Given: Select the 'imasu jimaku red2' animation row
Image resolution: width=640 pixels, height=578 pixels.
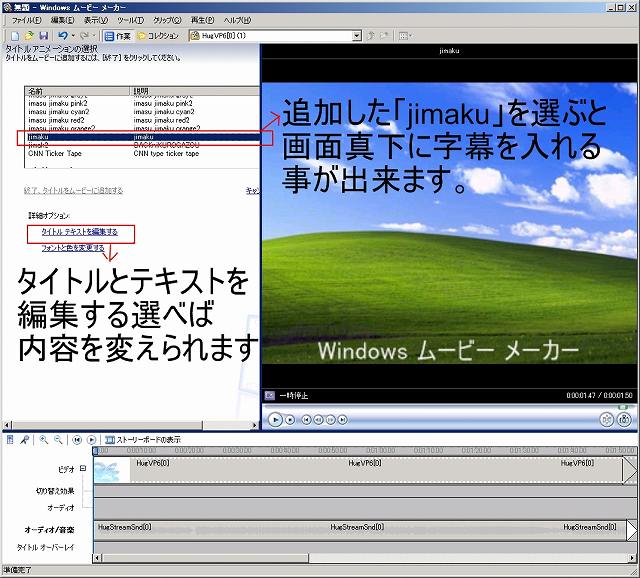Looking at the screenshot, I should [142, 120].
